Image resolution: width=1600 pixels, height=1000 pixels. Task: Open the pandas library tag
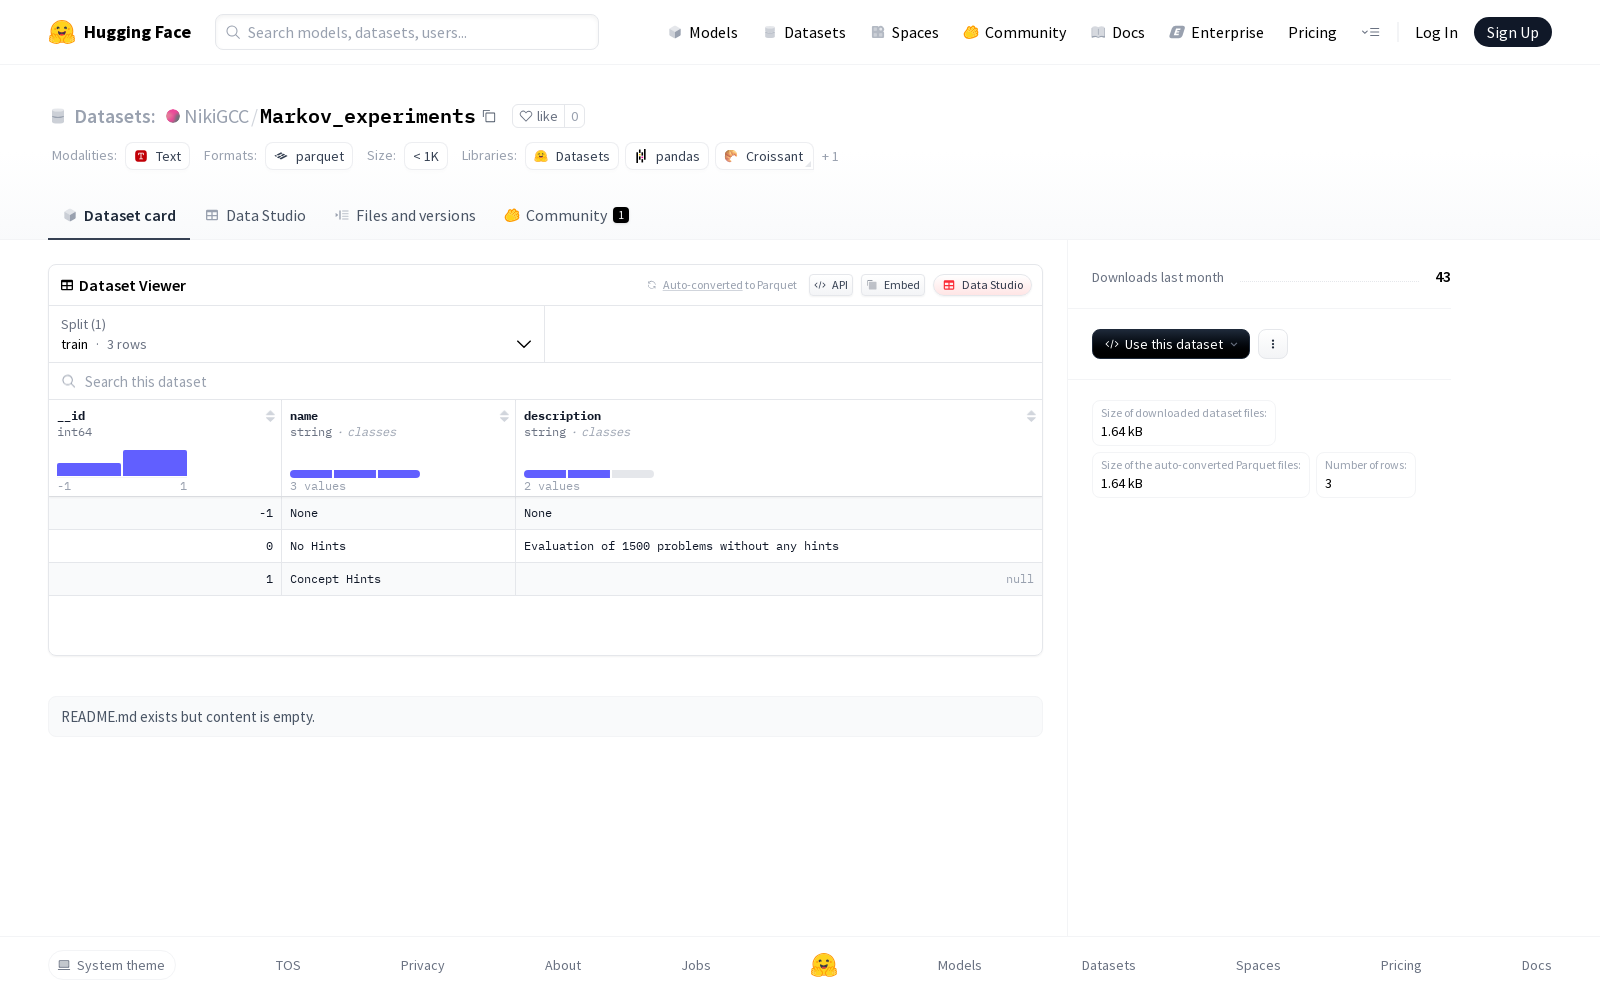click(667, 156)
